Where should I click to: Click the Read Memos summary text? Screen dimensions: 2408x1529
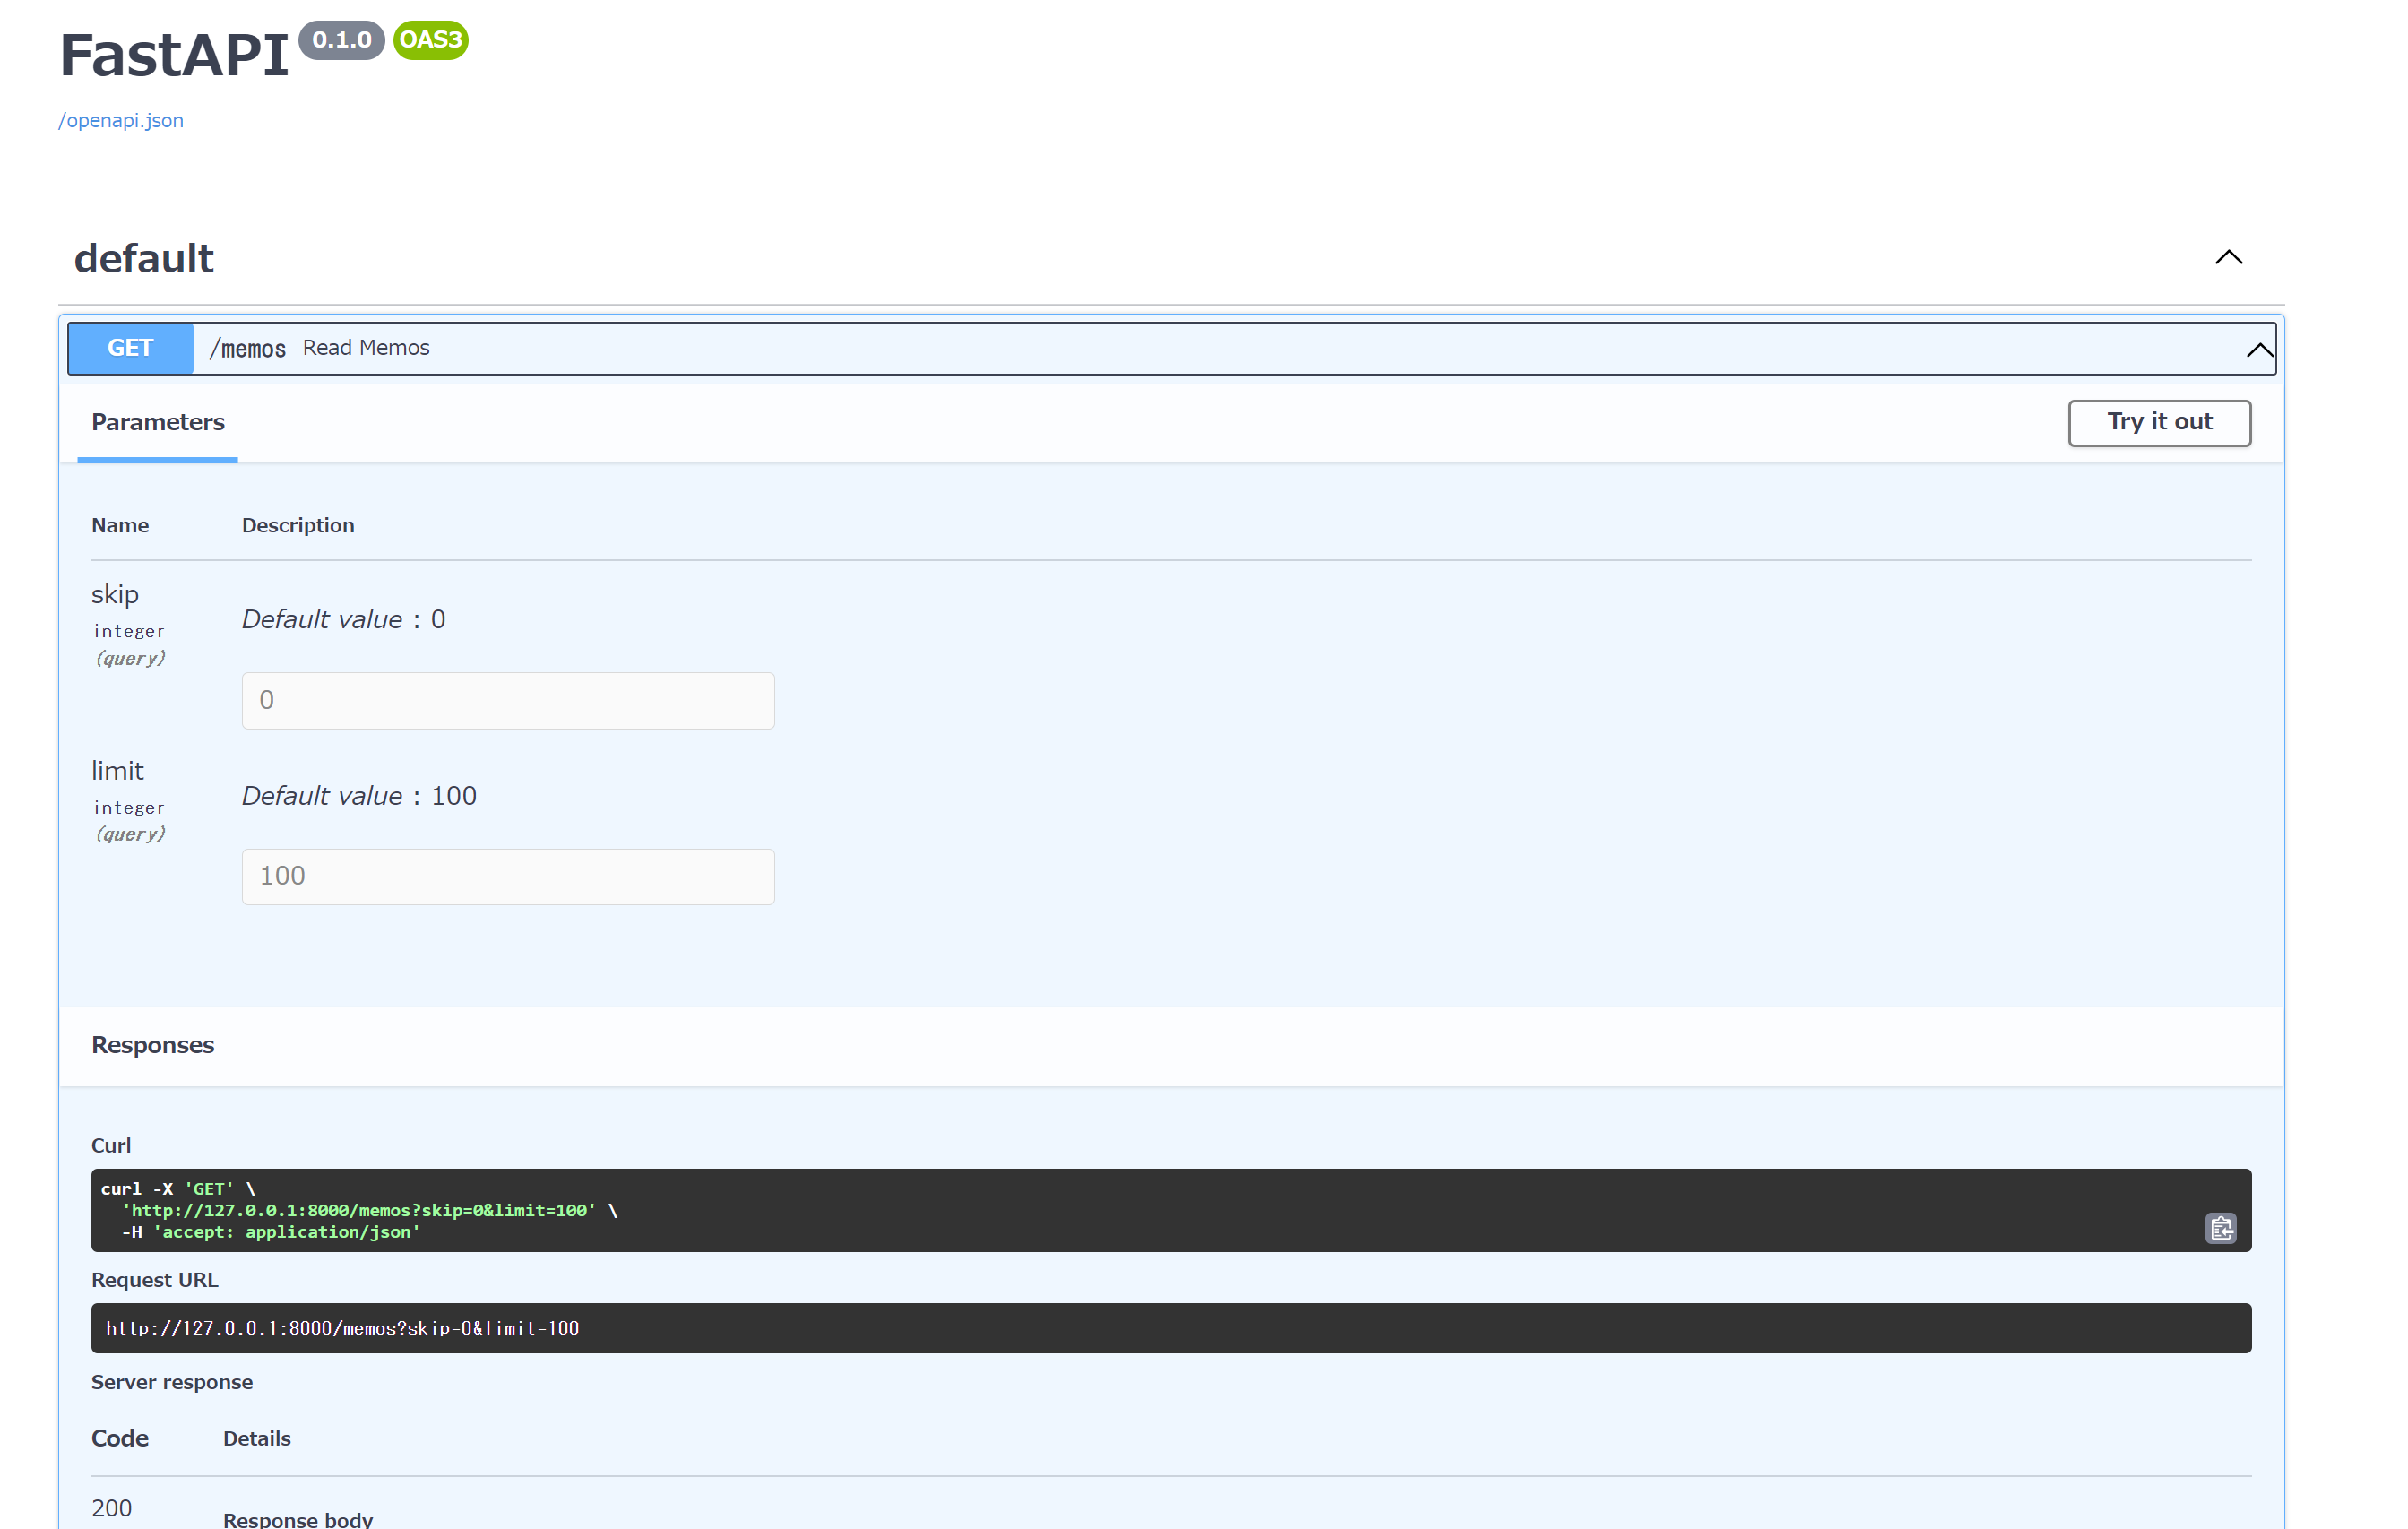[x=366, y=347]
